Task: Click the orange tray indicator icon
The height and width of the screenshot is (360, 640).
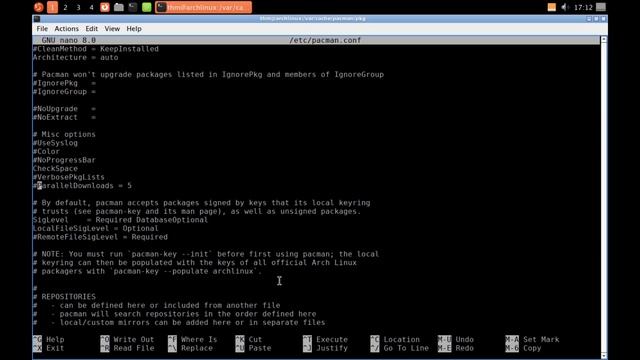Action: click(x=551, y=7)
